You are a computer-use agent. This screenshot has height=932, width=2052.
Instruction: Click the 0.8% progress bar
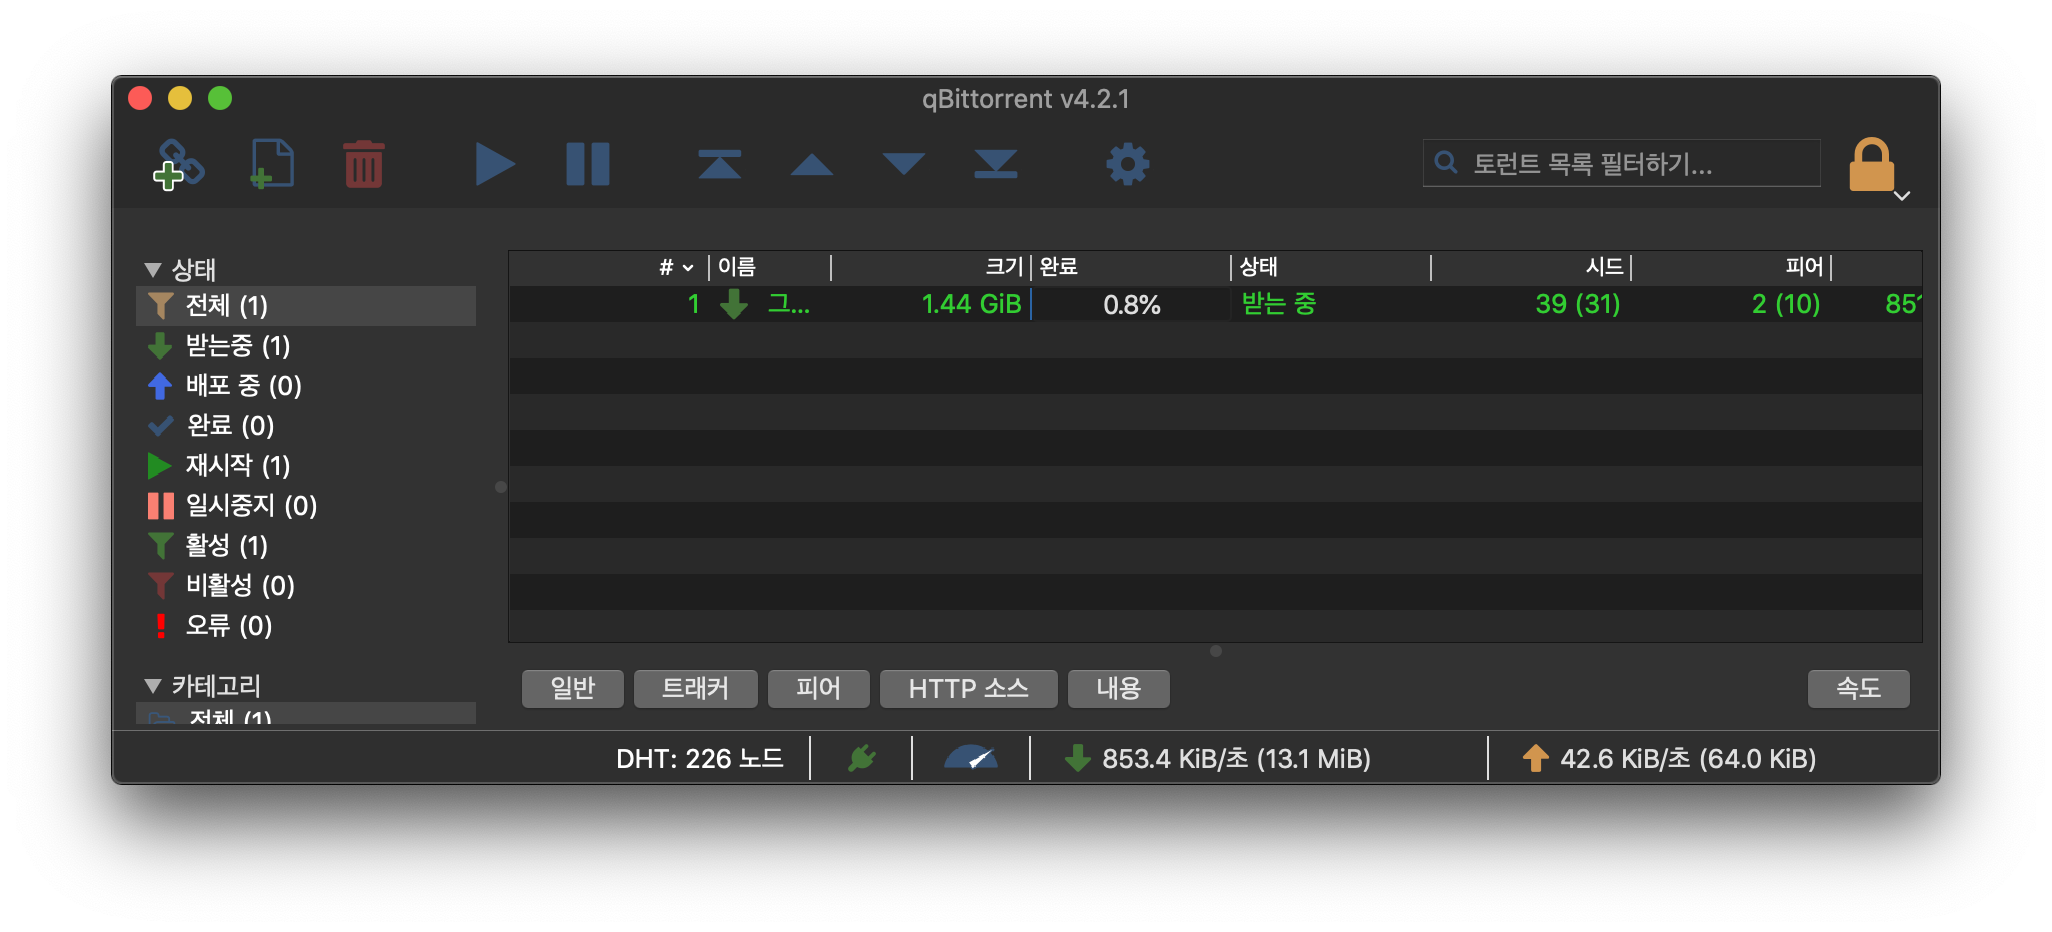tap(1131, 304)
